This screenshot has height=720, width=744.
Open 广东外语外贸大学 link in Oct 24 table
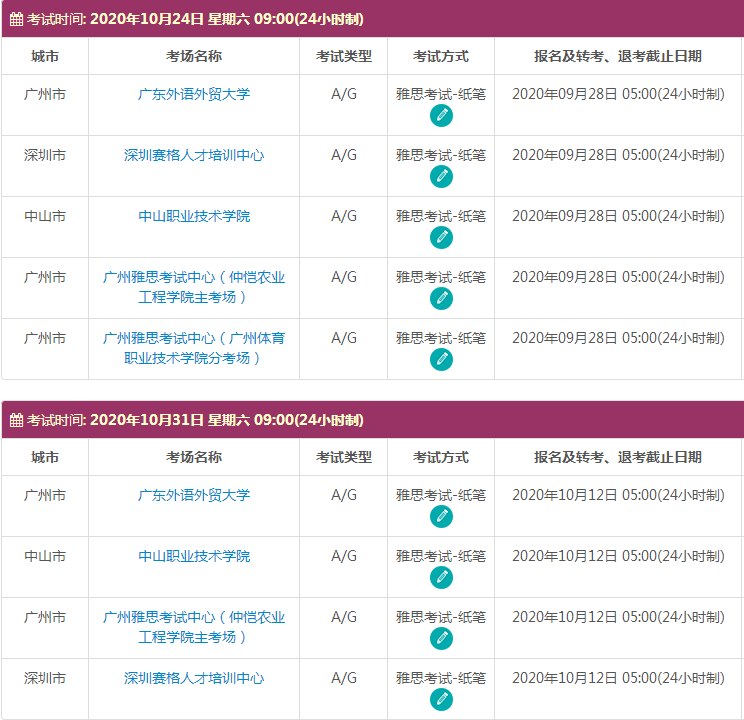click(x=194, y=94)
